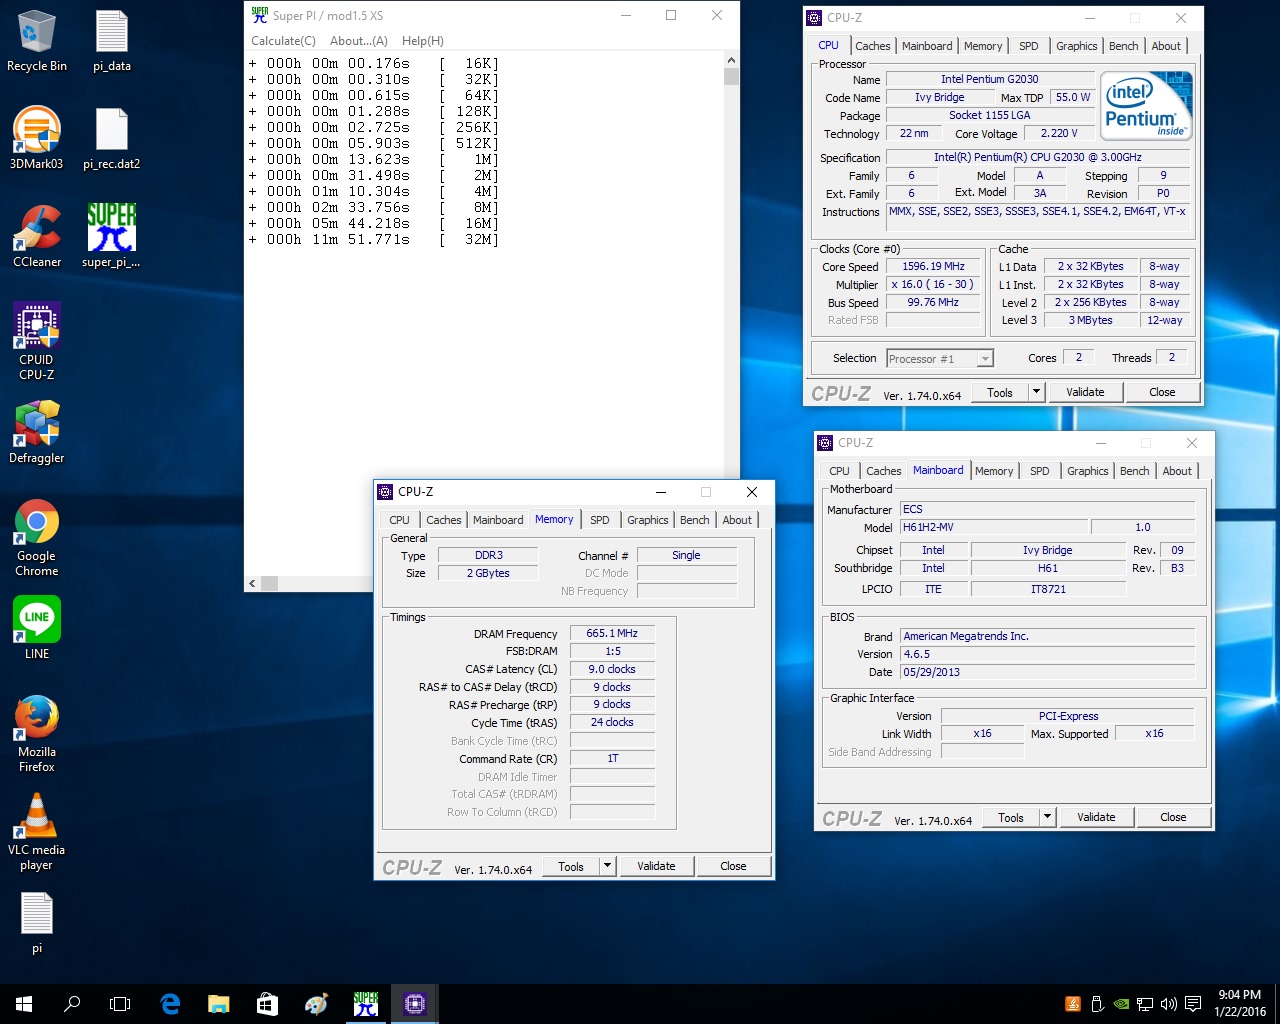Click the DRAM Frequency value 665.1 MHz
The image size is (1280, 1024).
(612, 633)
